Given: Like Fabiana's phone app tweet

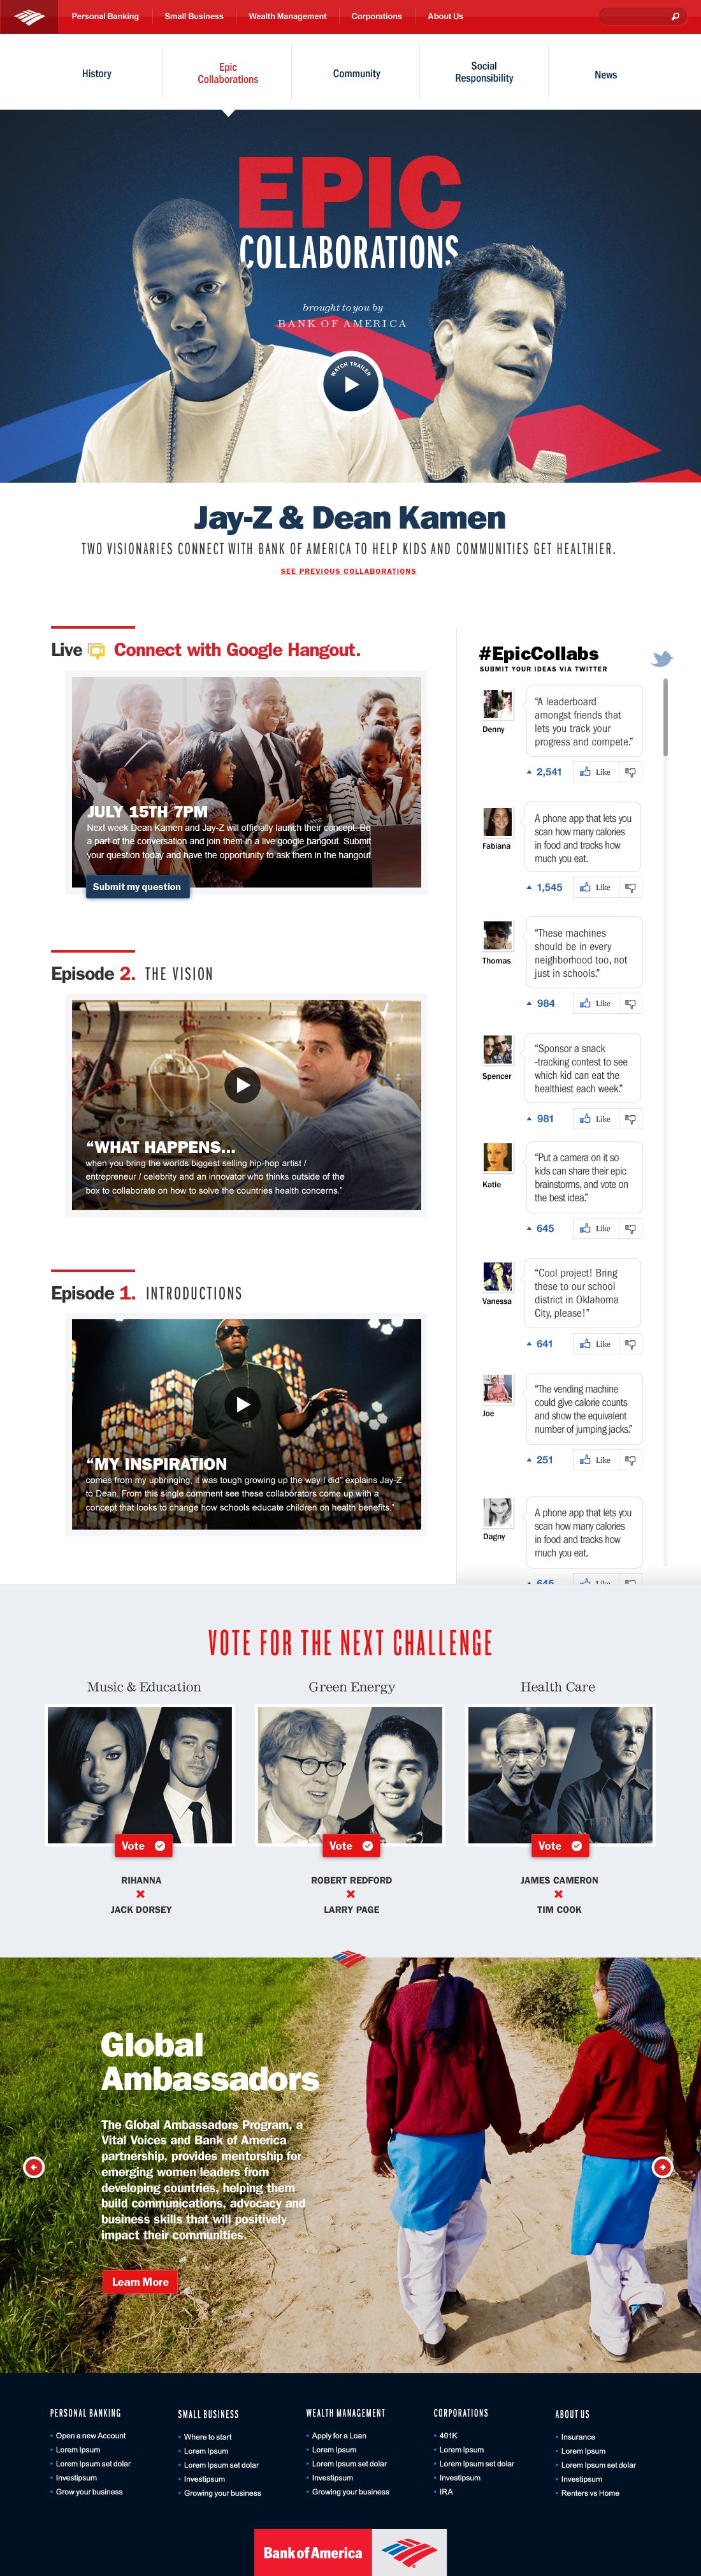Looking at the screenshot, I should (595, 887).
